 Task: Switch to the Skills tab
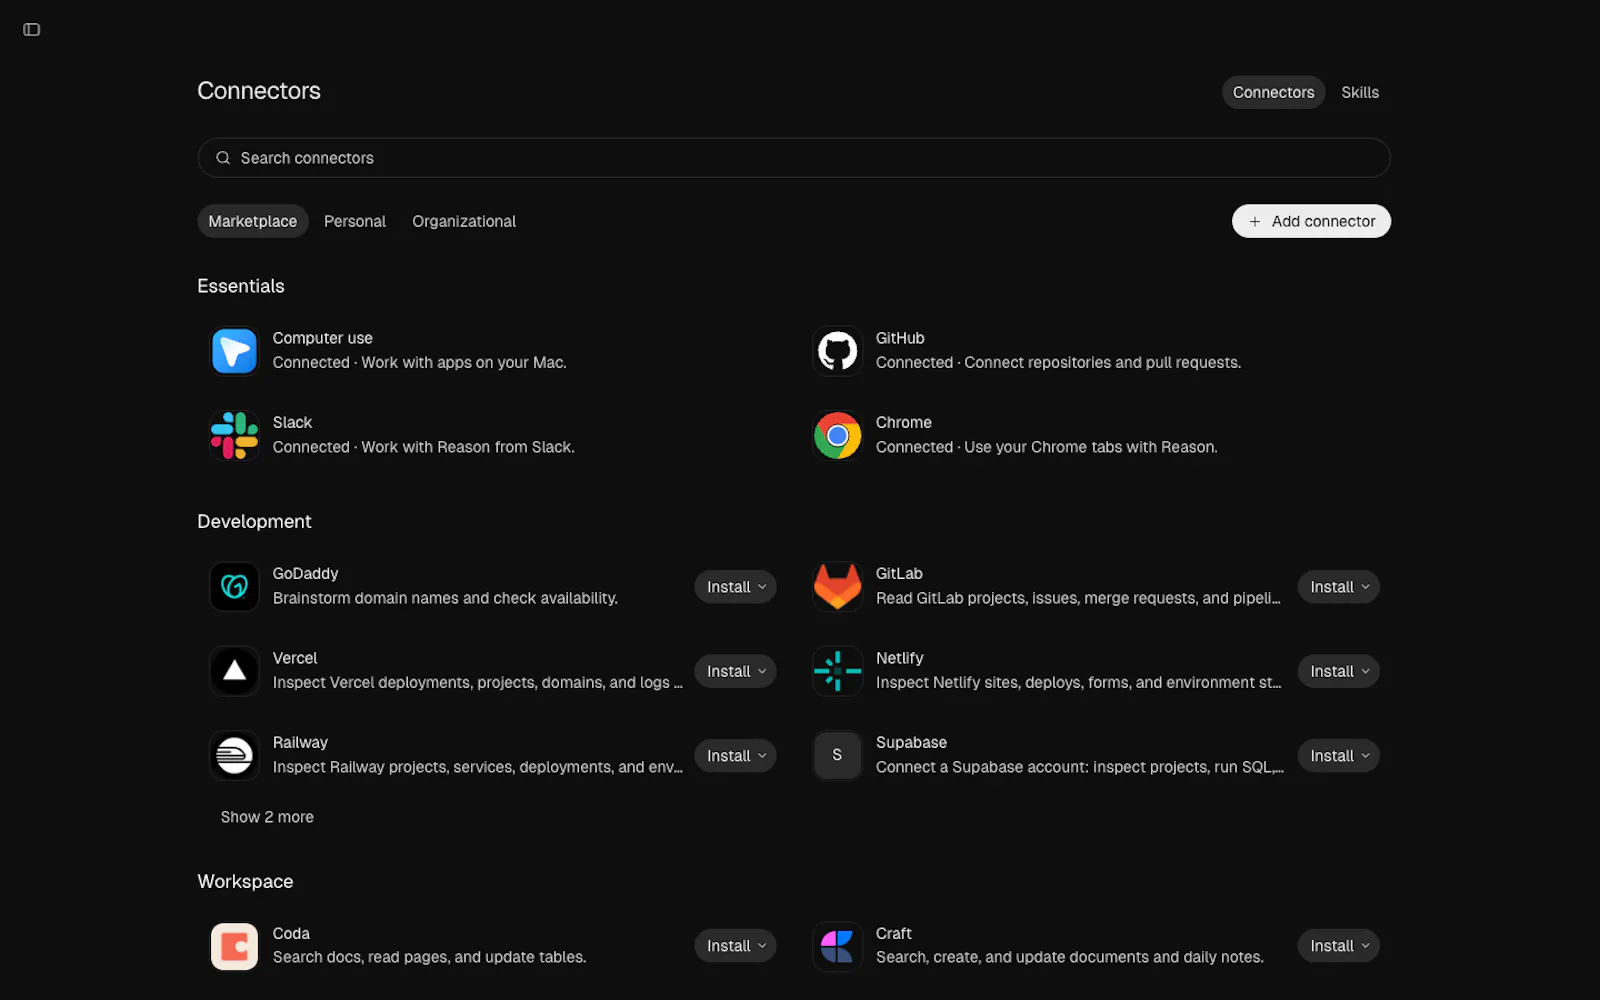[1360, 92]
